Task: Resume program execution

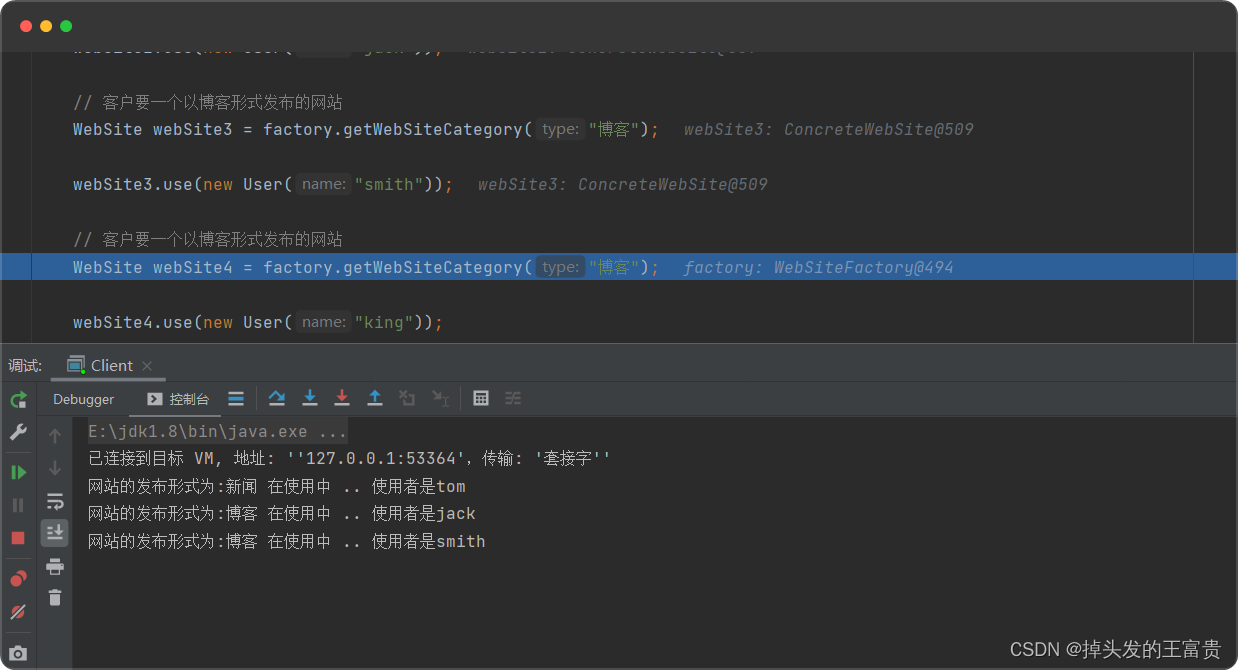Action: click(x=18, y=472)
